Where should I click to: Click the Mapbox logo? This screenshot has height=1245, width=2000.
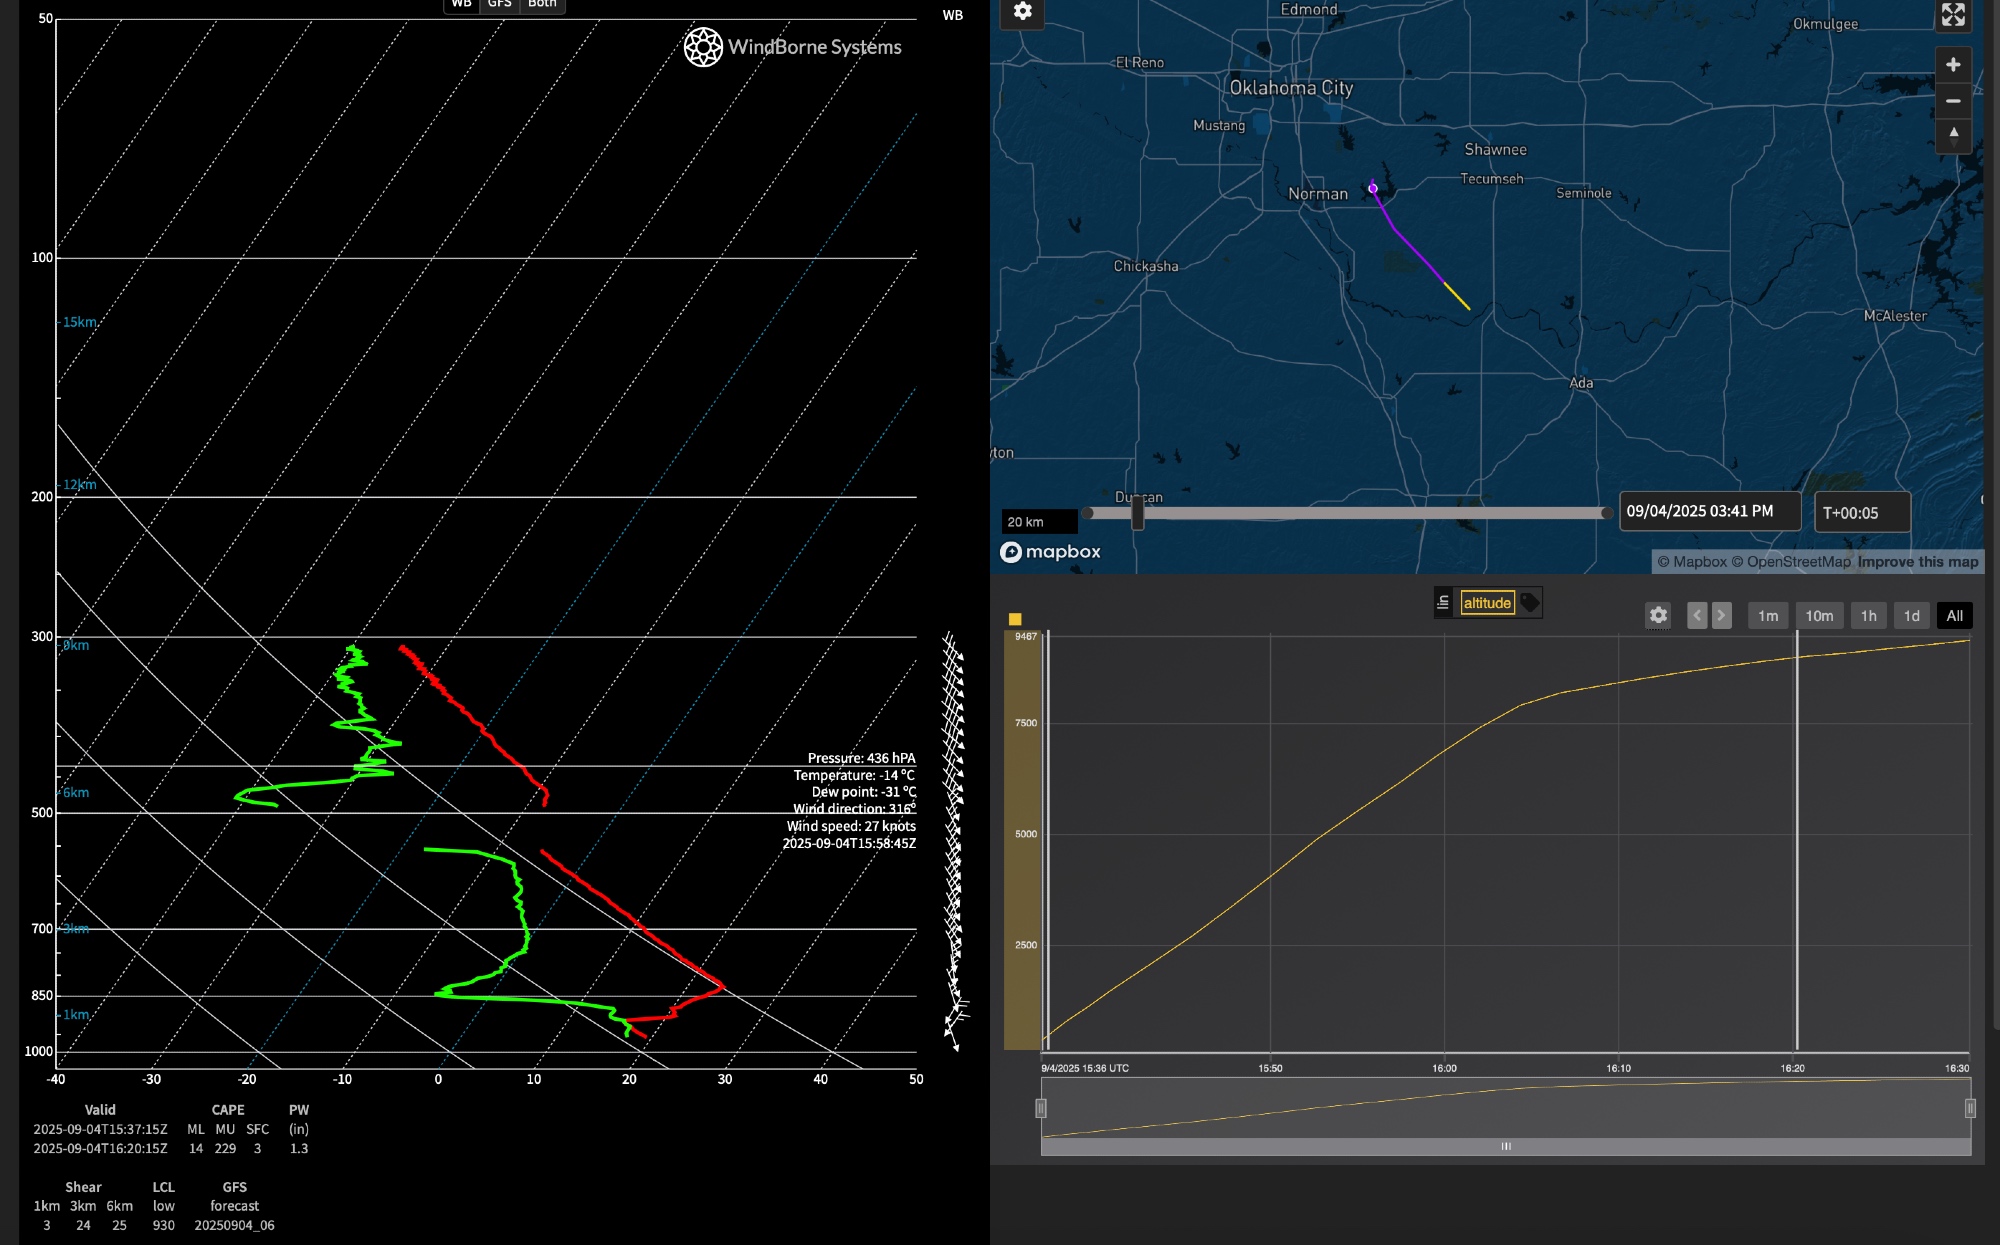click(x=1050, y=552)
